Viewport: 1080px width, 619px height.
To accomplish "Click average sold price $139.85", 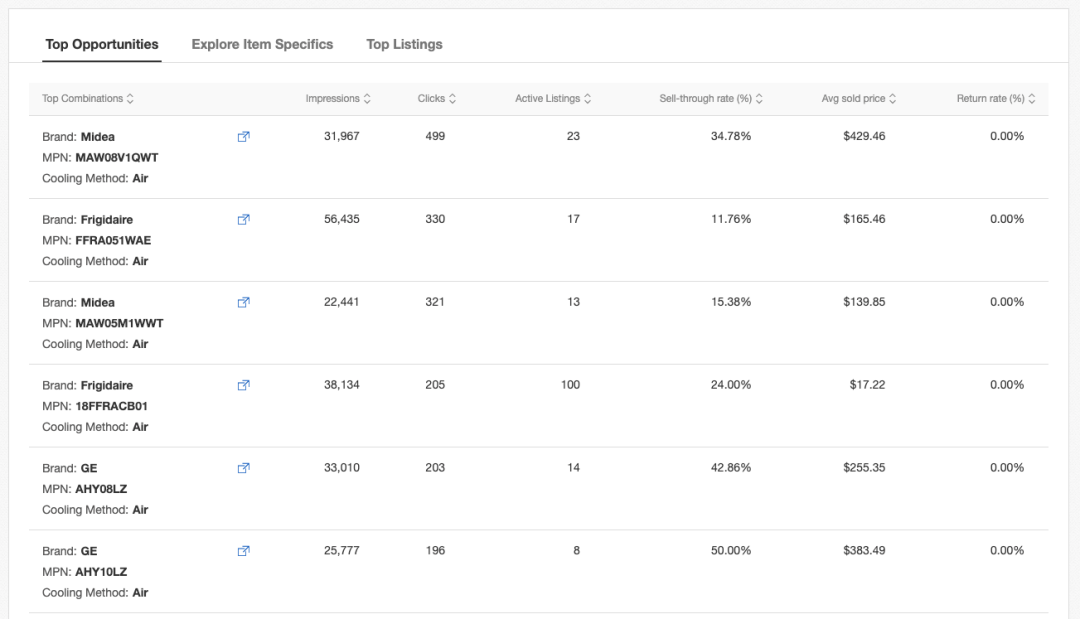I will tap(864, 302).
